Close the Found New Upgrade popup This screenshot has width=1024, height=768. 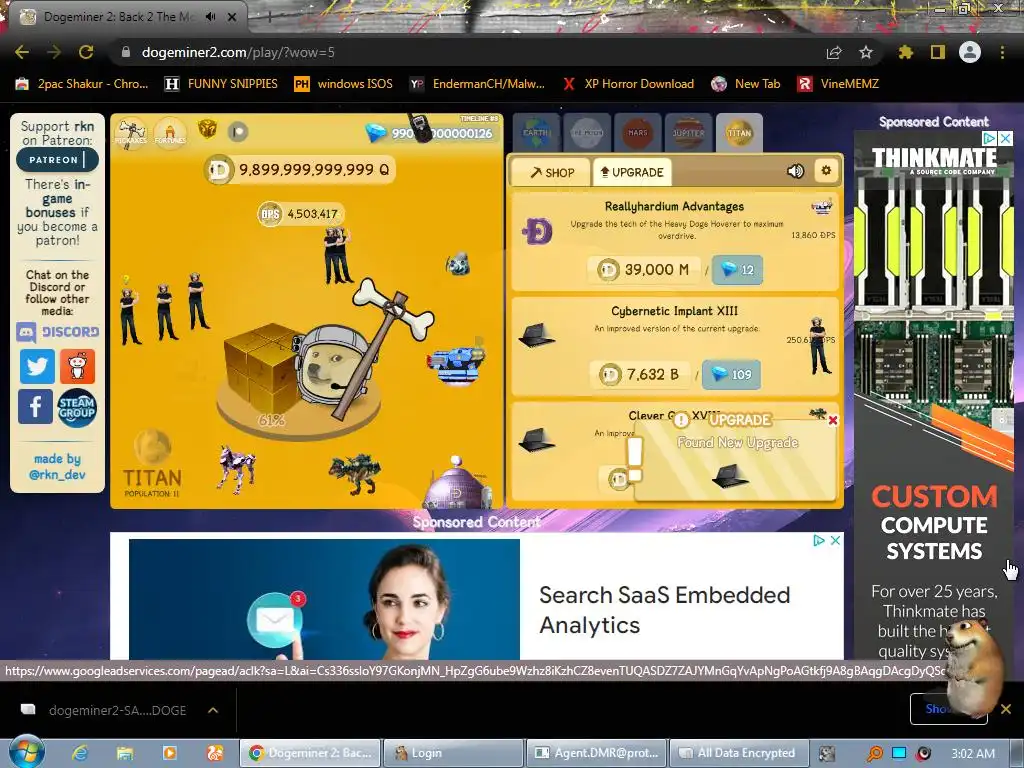pyautogui.click(x=833, y=420)
